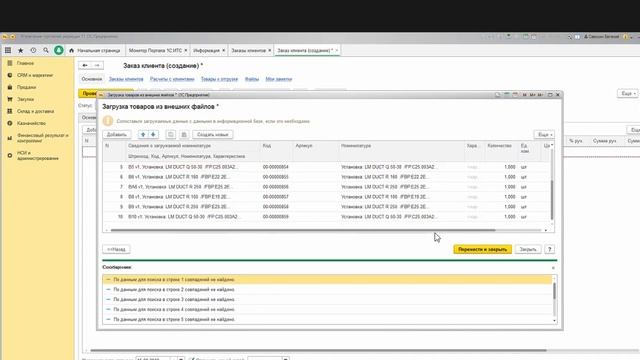
Task: Open the Файлы link
Action: tap(252, 79)
